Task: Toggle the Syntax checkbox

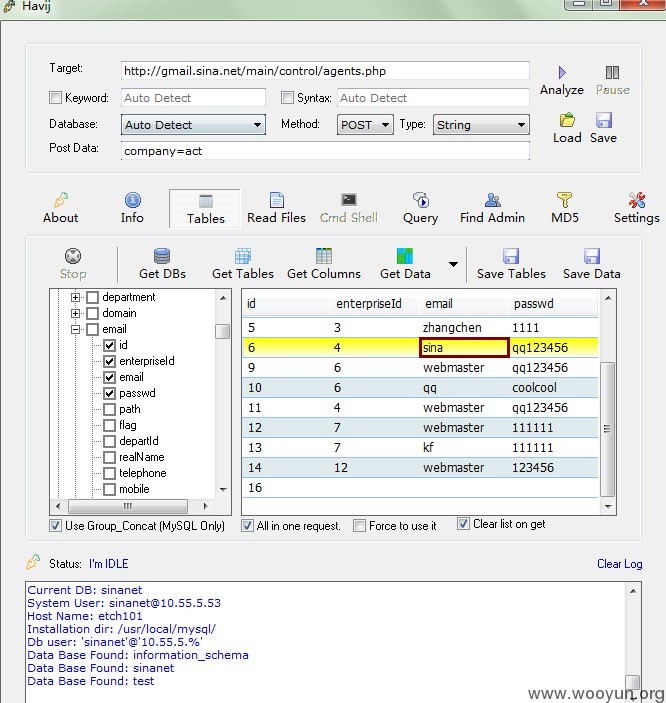Action: (x=287, y=97)
